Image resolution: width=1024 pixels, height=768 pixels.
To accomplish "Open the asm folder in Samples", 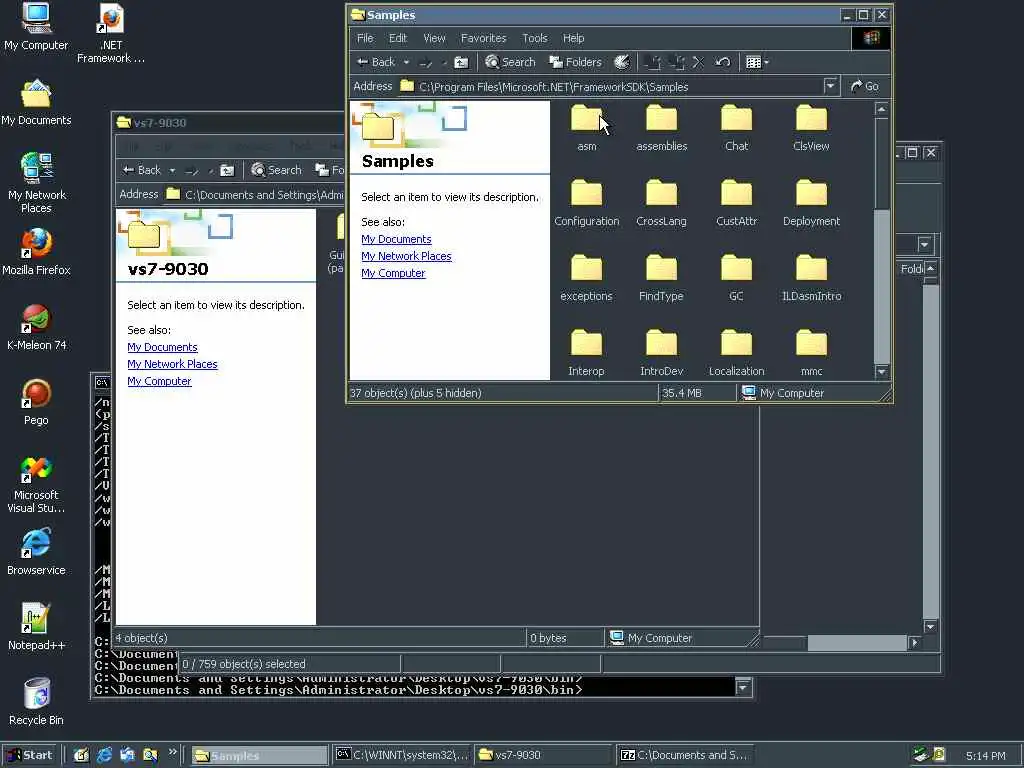I will [x=586, y=128].
